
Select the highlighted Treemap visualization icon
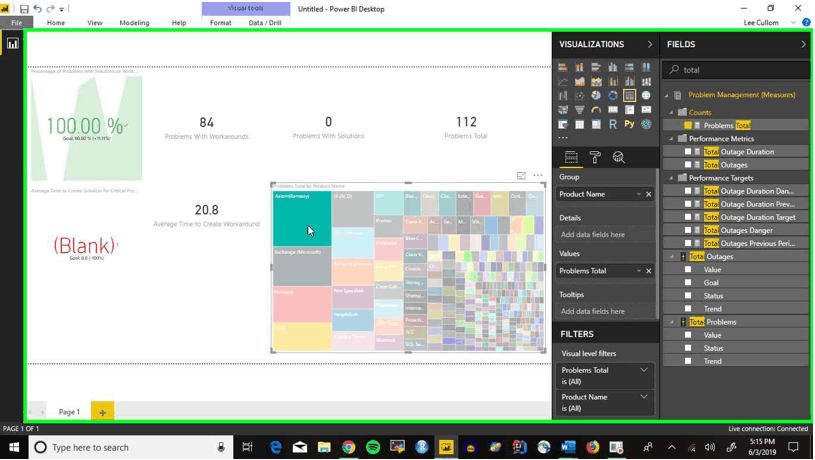pyautogui.click(x=629, y=96)
